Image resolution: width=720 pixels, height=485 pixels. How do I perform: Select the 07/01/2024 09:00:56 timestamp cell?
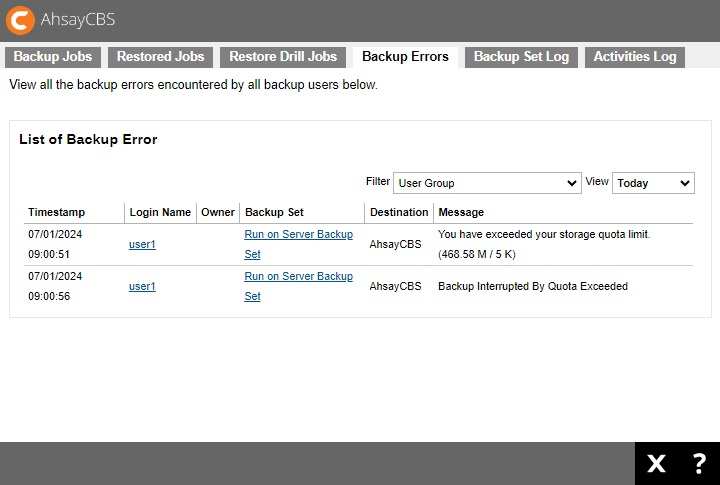tap(55, 286)
